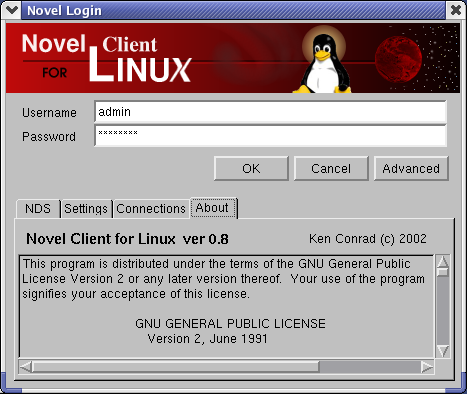
Task: Click the 'Password' label
Action: pyautogui.click(x=49, y=137)
